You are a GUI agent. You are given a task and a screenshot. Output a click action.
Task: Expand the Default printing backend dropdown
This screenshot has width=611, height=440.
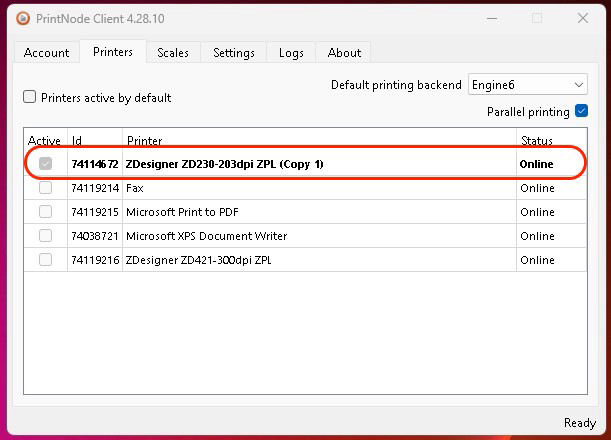click(527, 85)
